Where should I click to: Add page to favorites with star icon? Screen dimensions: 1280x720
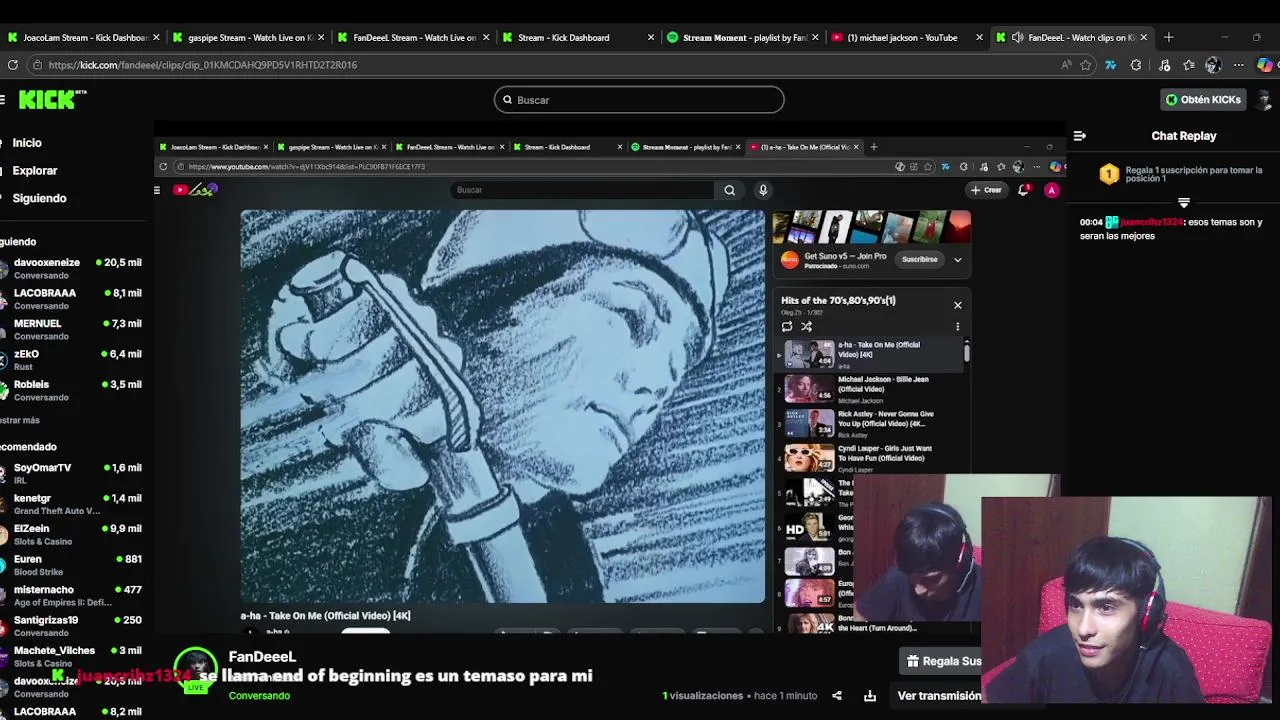(x=1086, y=65)
